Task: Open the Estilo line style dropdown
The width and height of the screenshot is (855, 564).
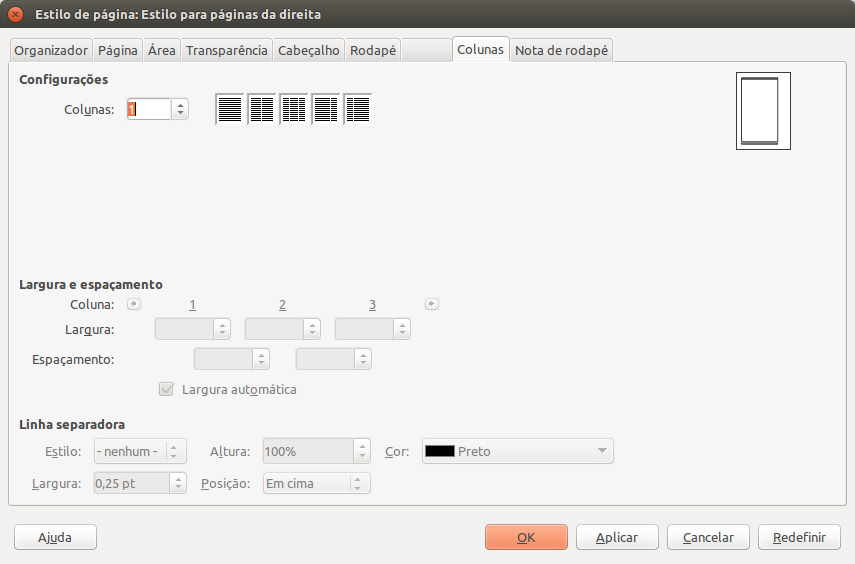Action: coord(141,452)
